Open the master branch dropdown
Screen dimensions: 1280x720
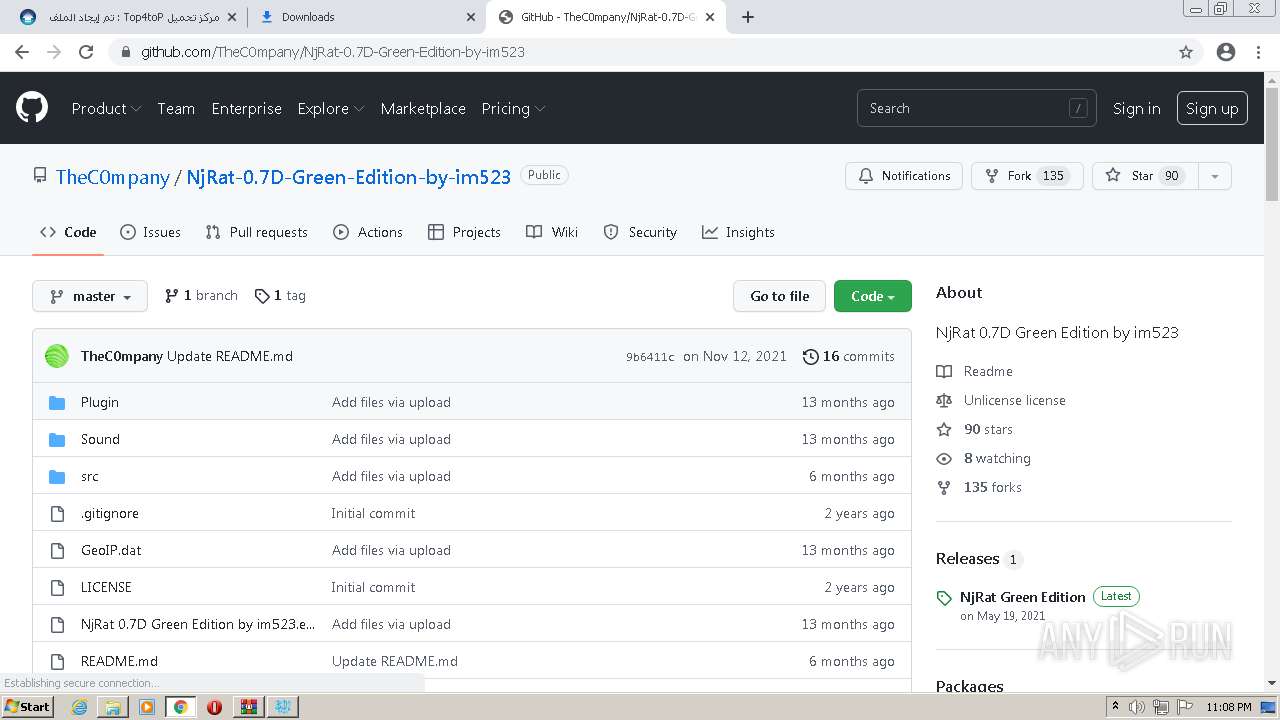[90, 296]
